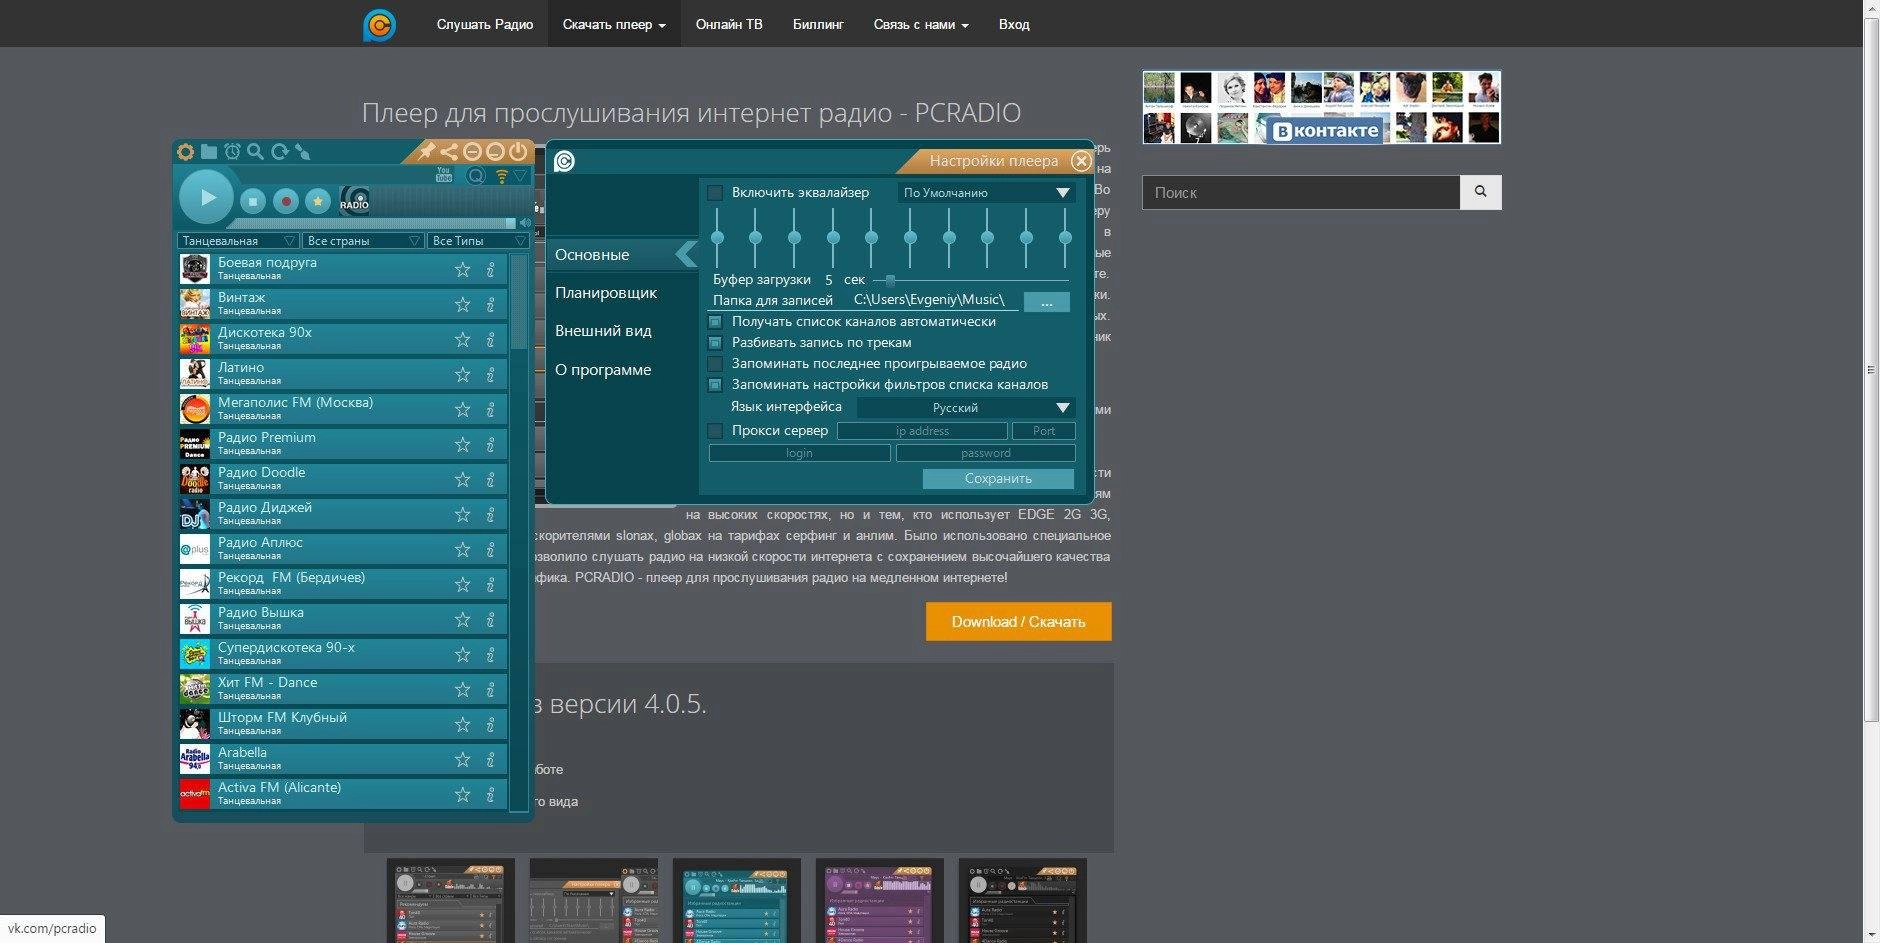The width and height of the screenshot is (1880, 943).
Task: Select the Планировщик settings tab
Action: tap(606, 293)
